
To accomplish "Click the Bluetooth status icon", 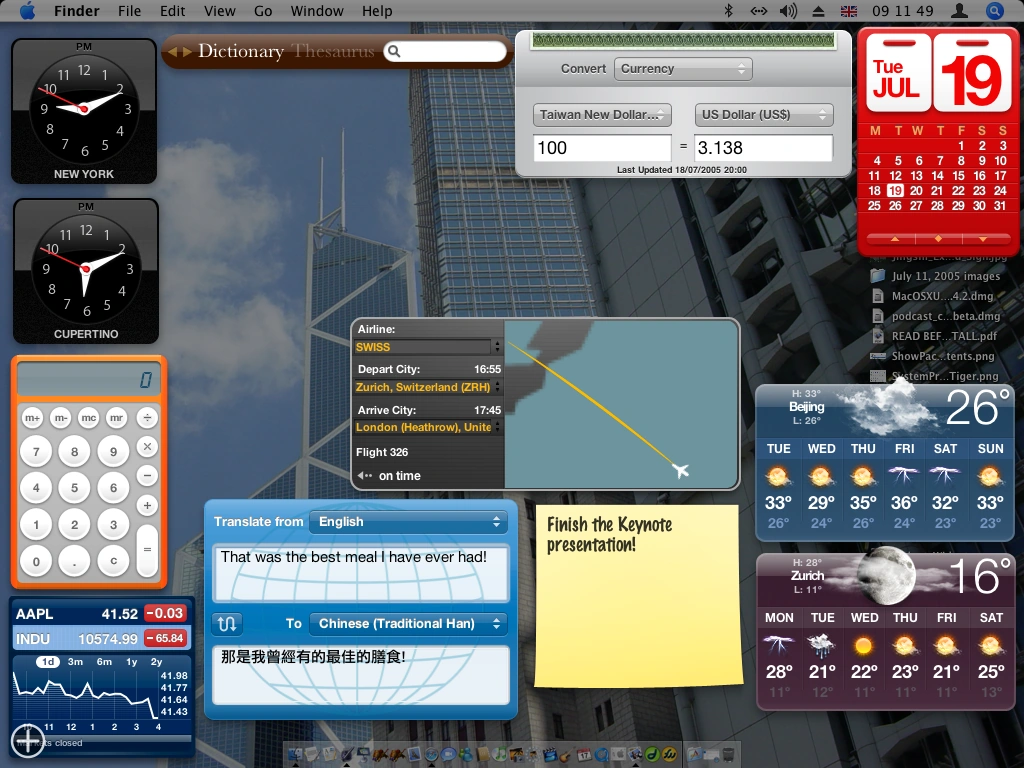I will (x=729, y=10).
